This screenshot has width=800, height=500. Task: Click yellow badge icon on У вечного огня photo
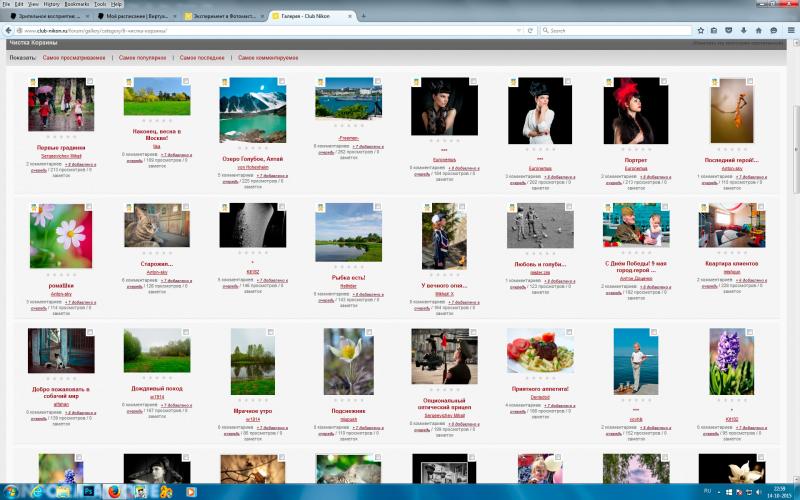pos(427,207)
